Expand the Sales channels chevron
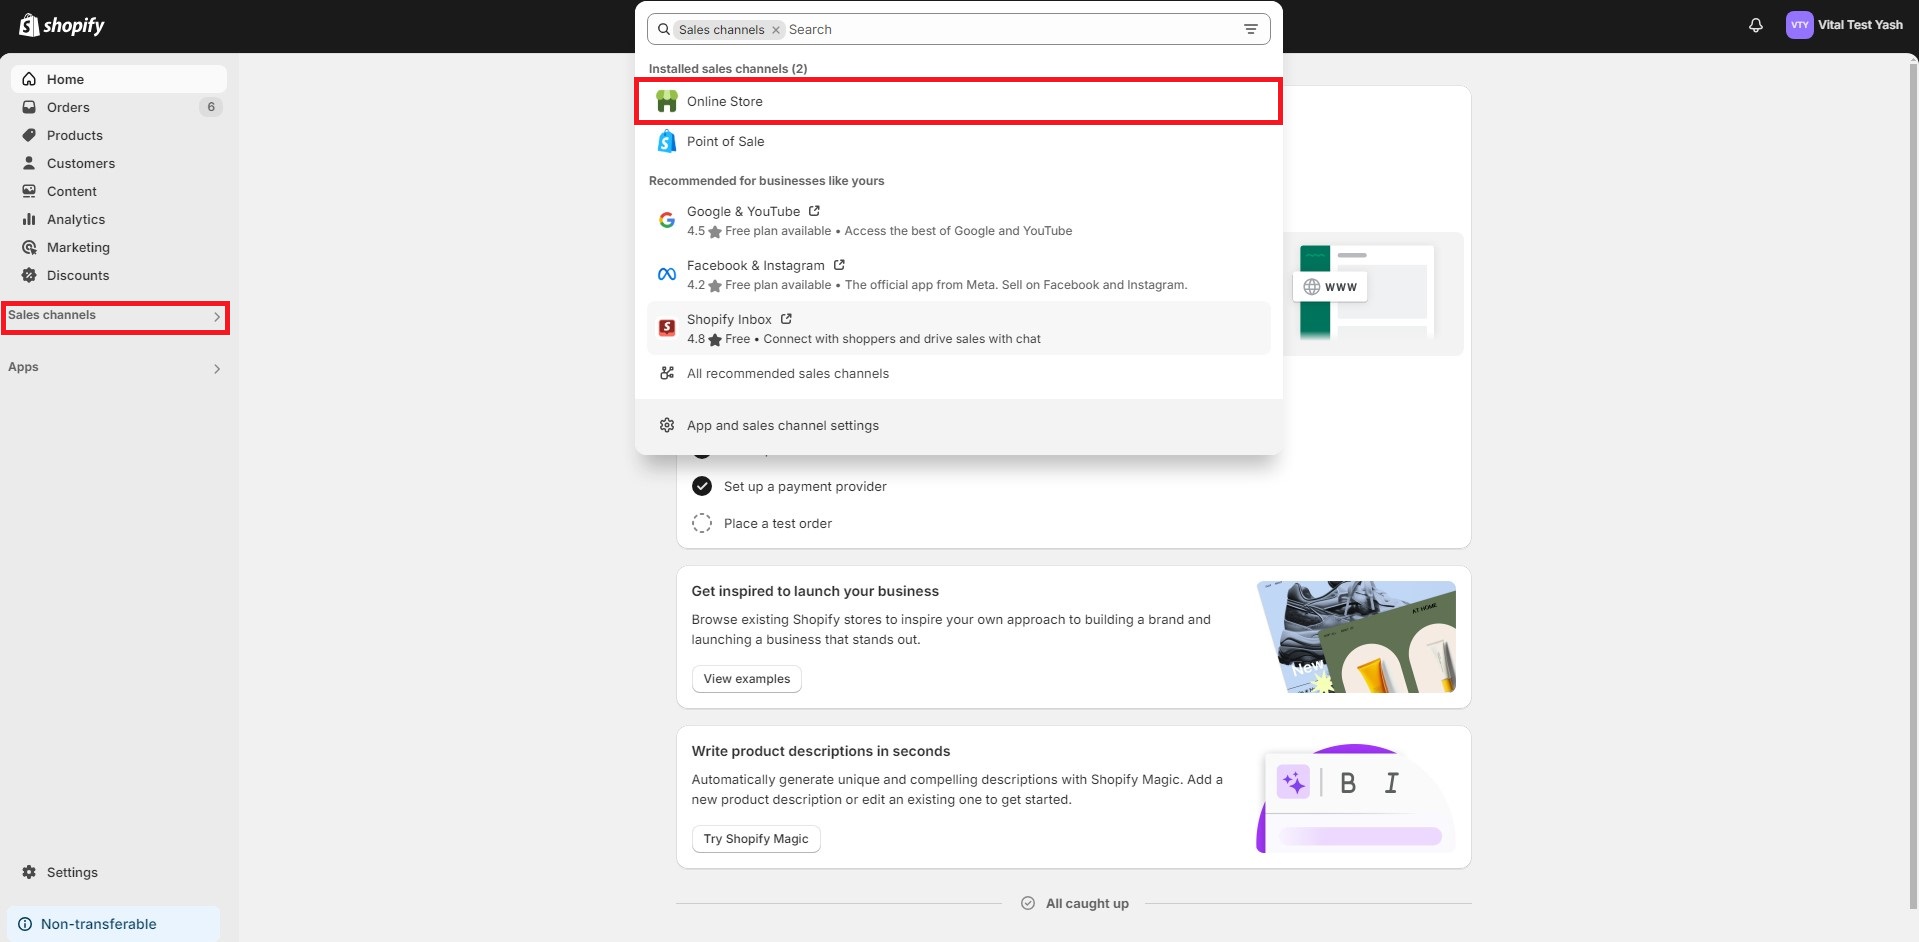 click(x=217, y=317)
